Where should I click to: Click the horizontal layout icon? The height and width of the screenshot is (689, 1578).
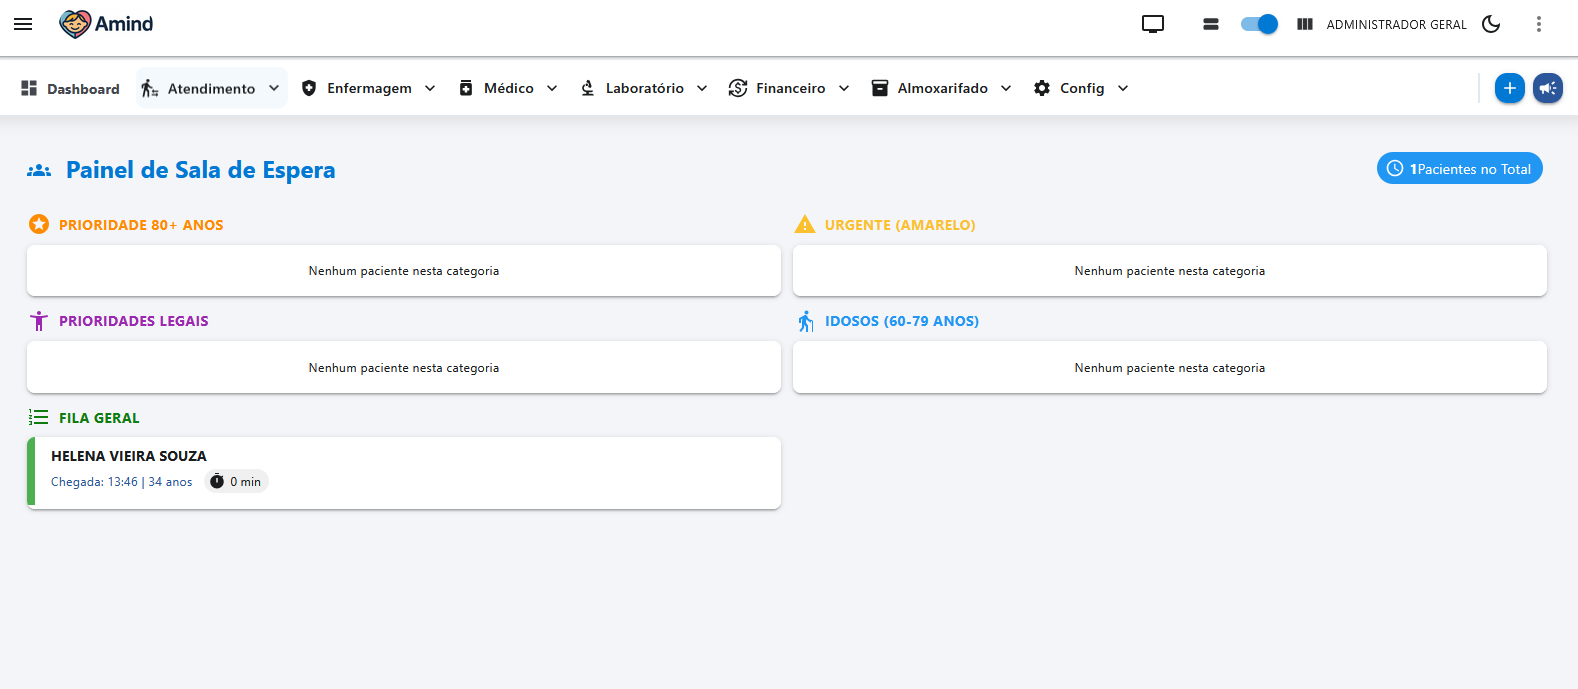pos(1210,24)
